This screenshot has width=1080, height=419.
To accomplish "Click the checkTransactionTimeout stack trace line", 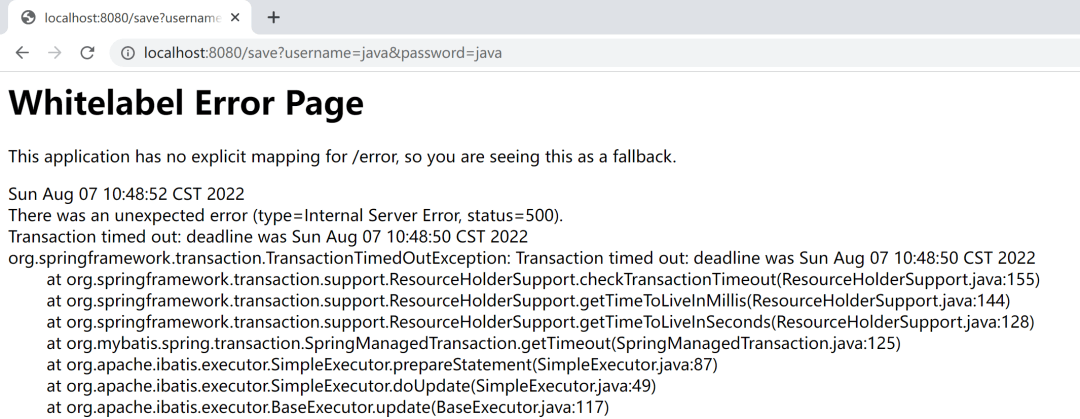I will tap(543, 279).
